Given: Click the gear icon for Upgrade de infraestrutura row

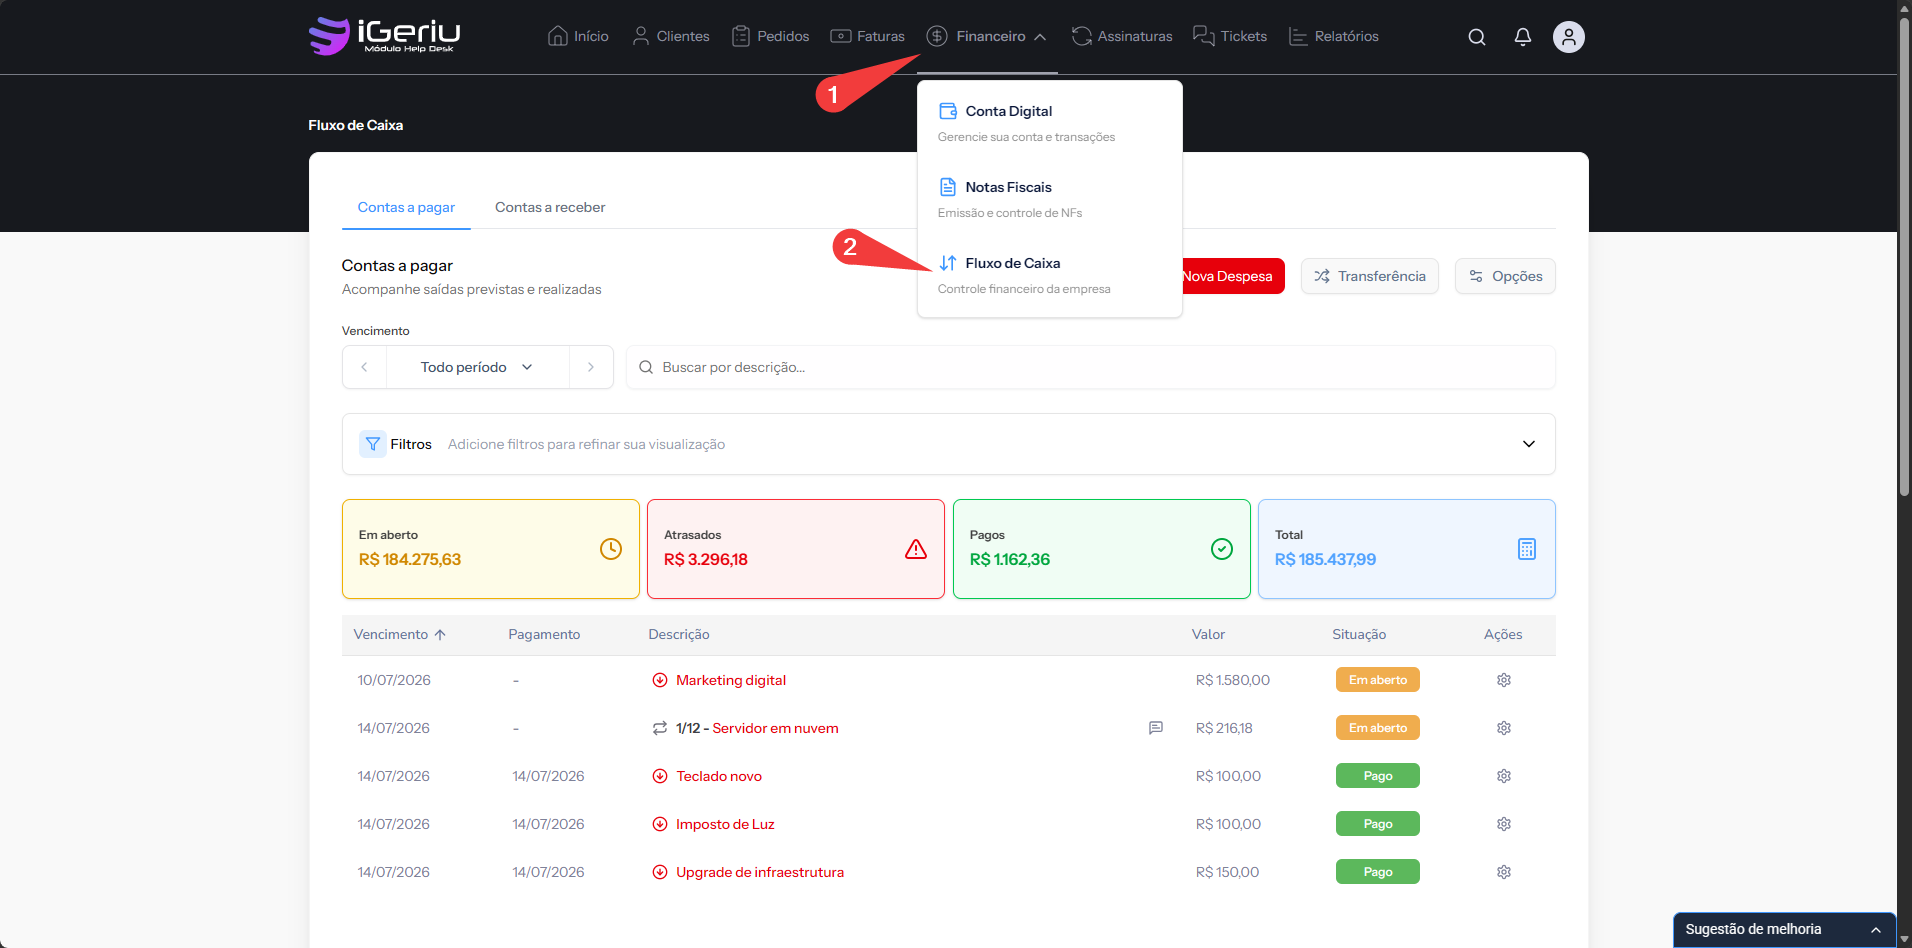Looking at the screenshot, I should [1504, 872].
